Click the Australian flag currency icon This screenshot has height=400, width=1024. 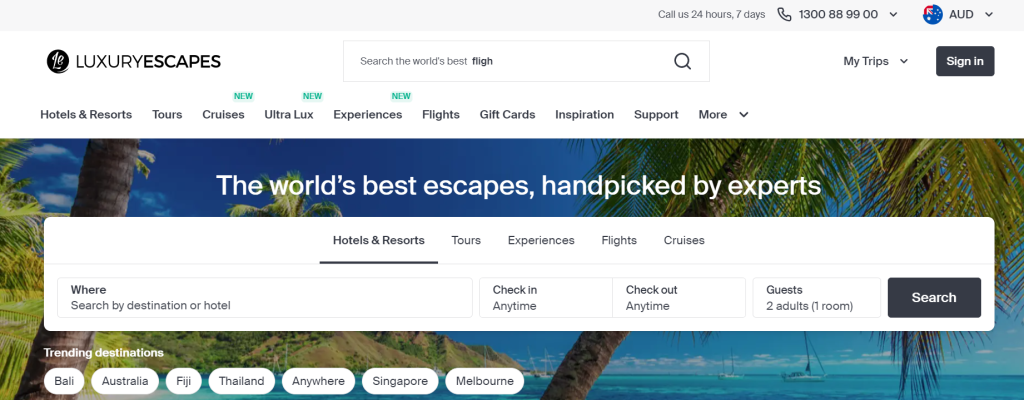933,14
